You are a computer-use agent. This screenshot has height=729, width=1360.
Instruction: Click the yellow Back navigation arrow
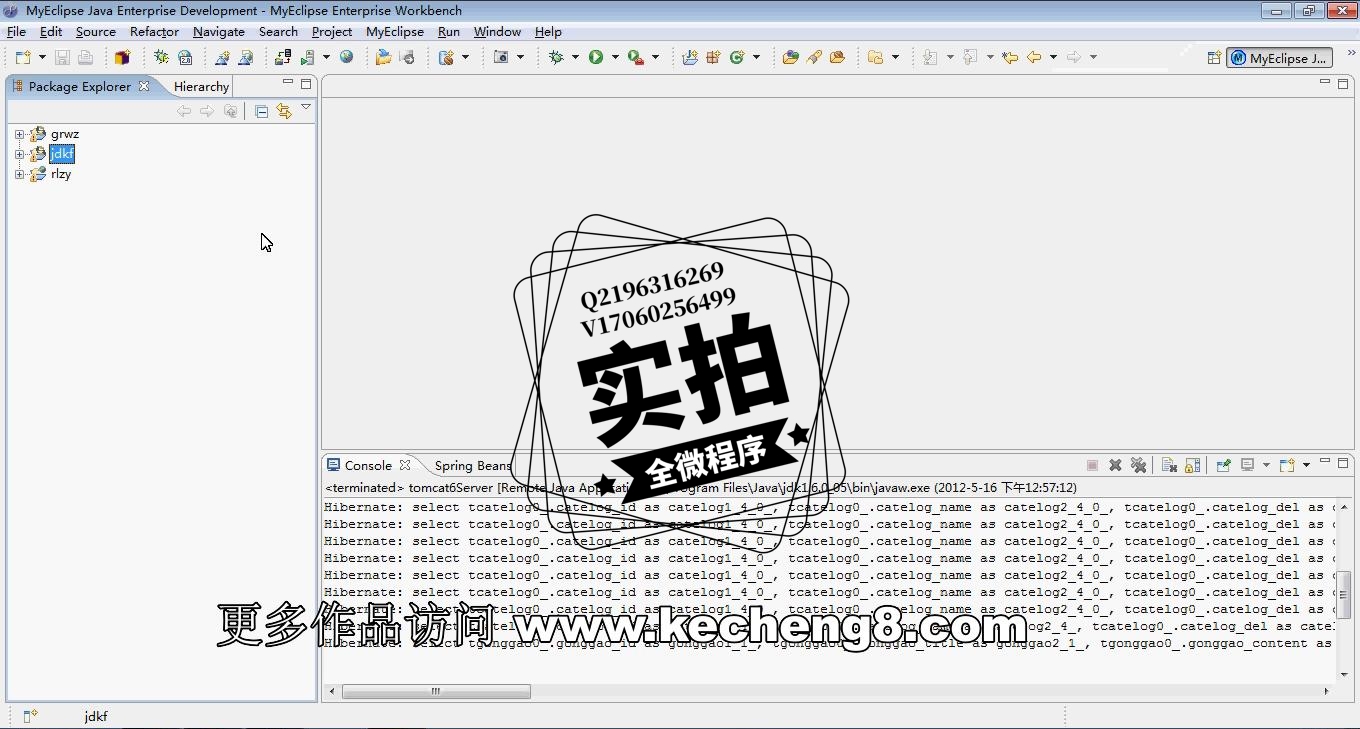click(x=1034, y=58)
